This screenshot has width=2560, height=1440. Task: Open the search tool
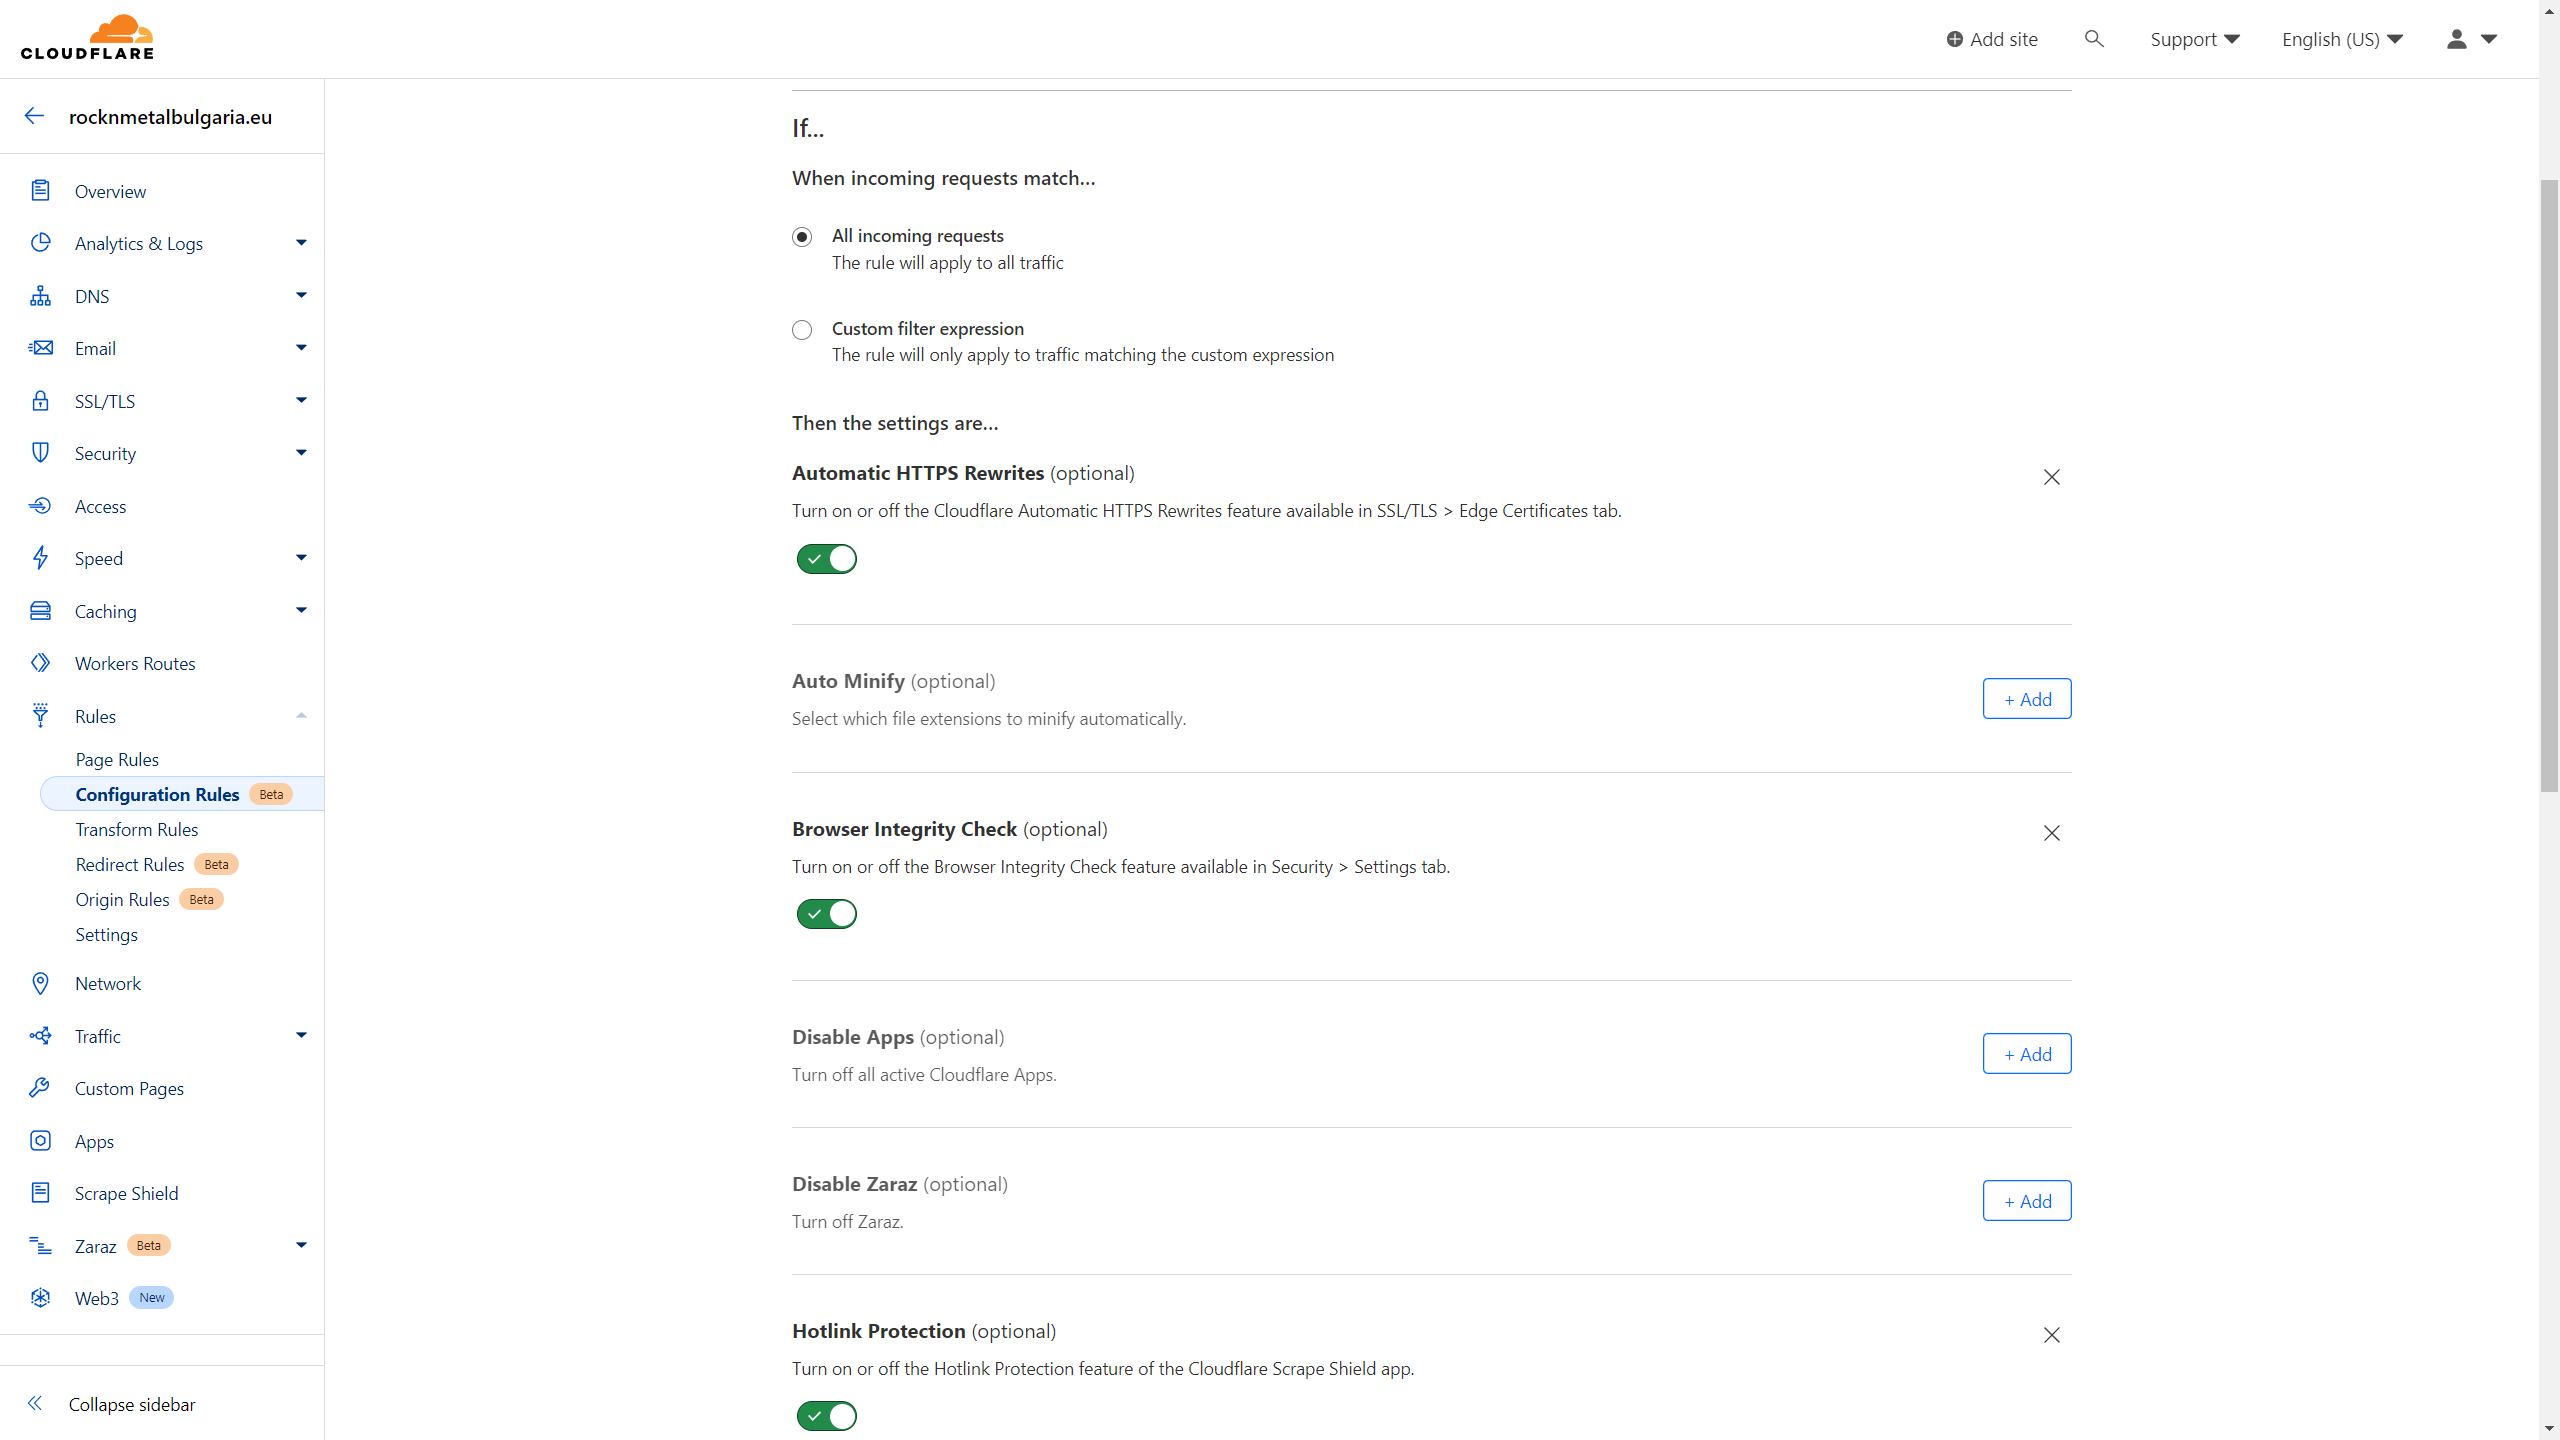[2093, 39]
